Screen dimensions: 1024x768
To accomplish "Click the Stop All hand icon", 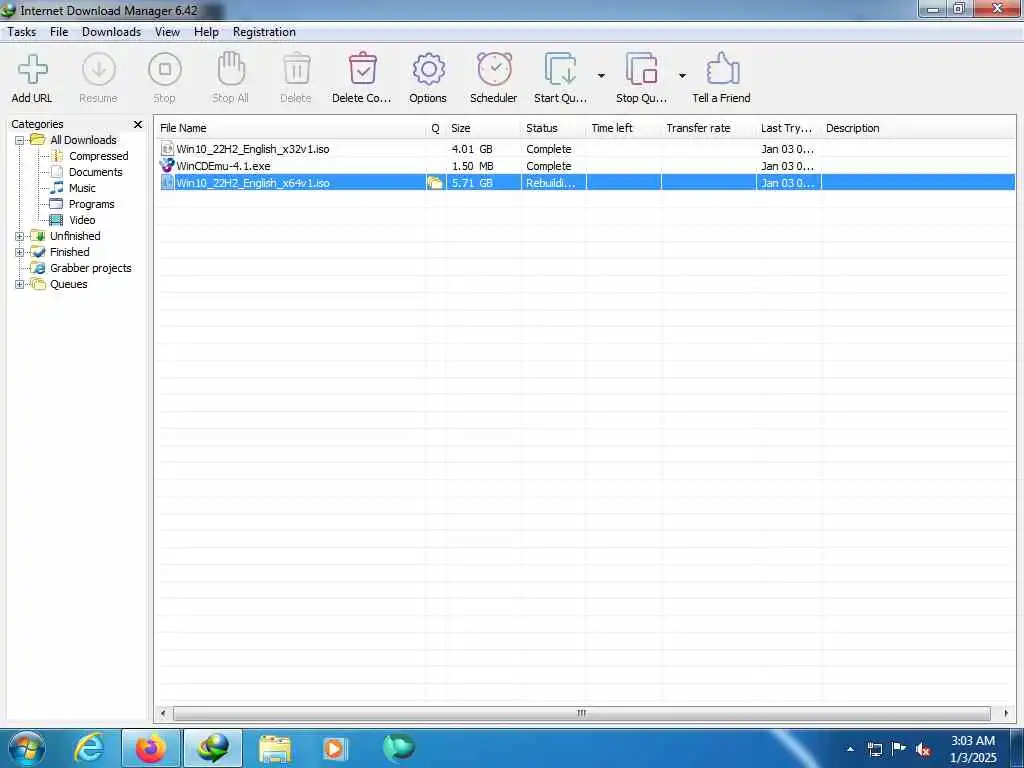I will [231, 69].
